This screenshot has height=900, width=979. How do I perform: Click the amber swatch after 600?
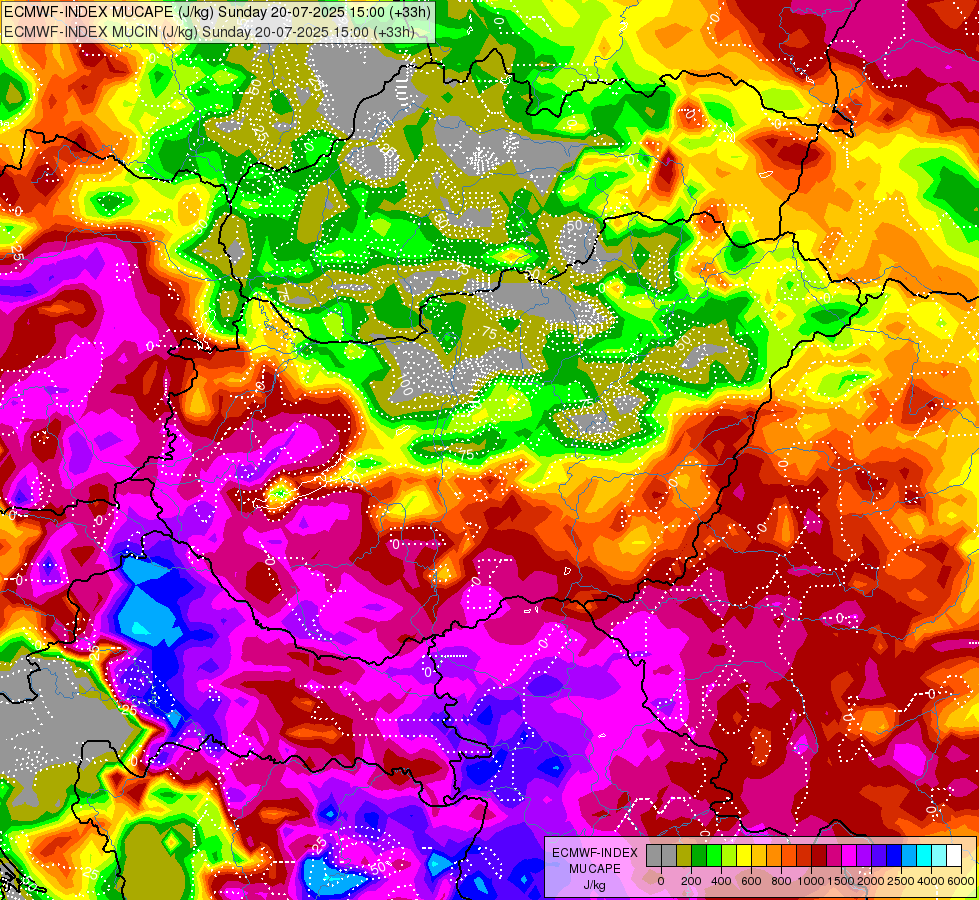(x=759, y=856)
